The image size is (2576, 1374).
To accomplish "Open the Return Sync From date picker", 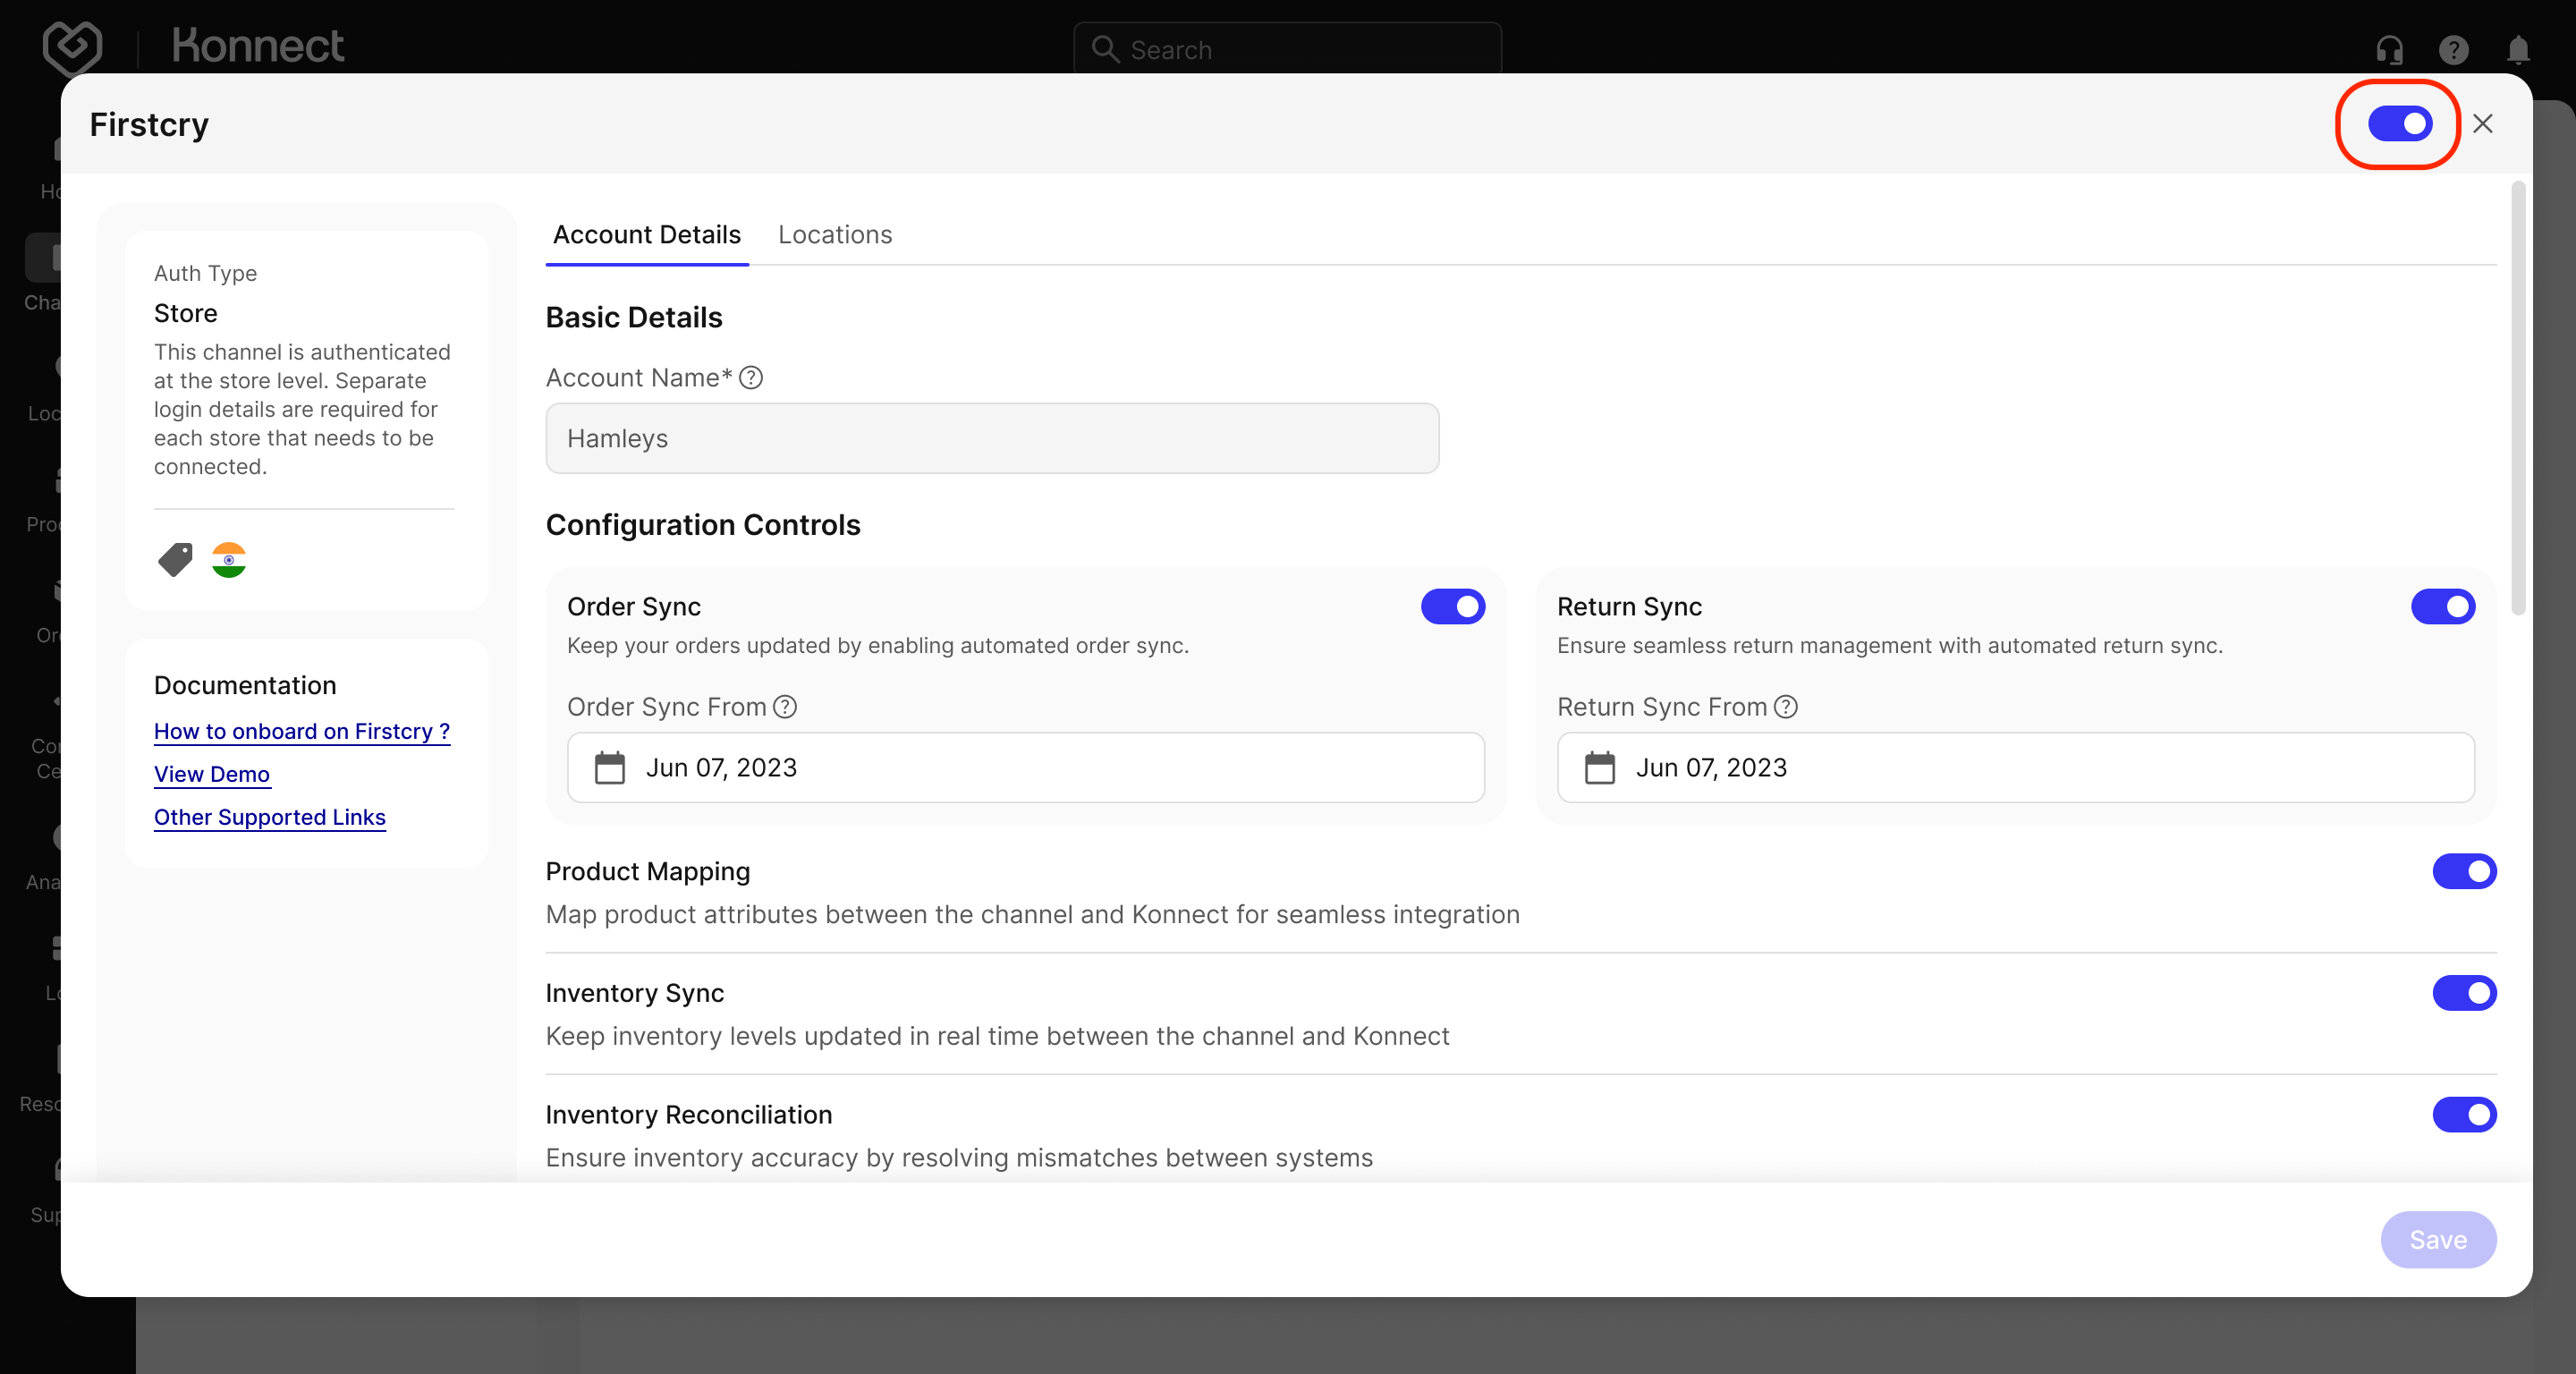I will point(2016,767).
